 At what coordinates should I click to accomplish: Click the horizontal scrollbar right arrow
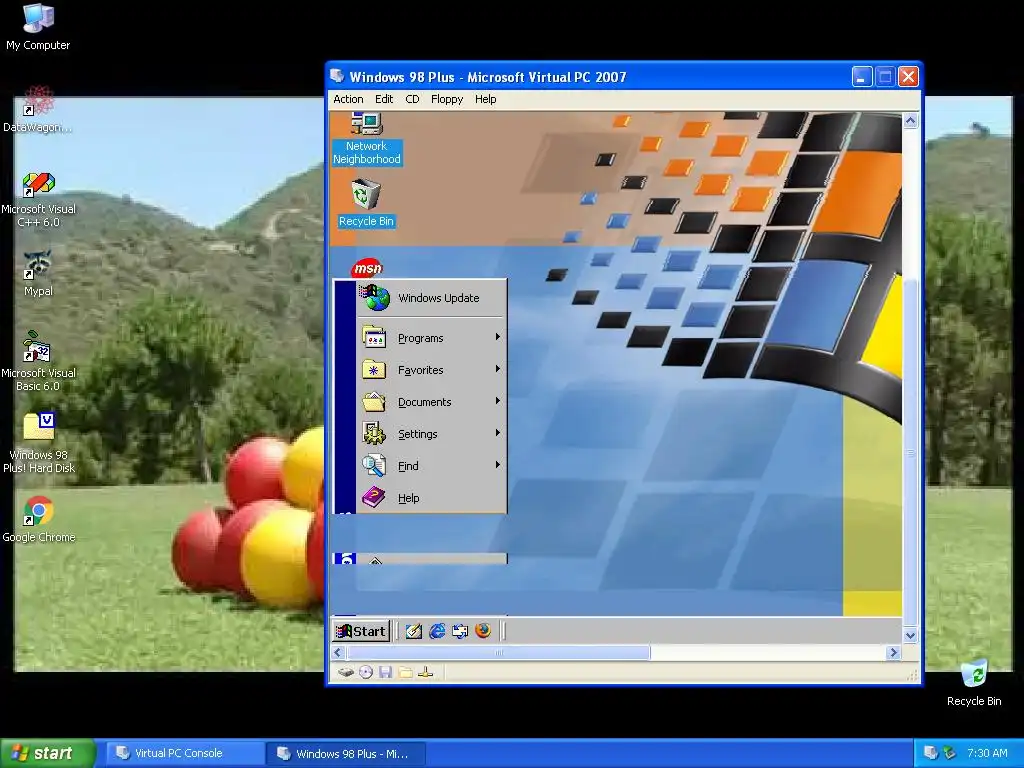893,652
